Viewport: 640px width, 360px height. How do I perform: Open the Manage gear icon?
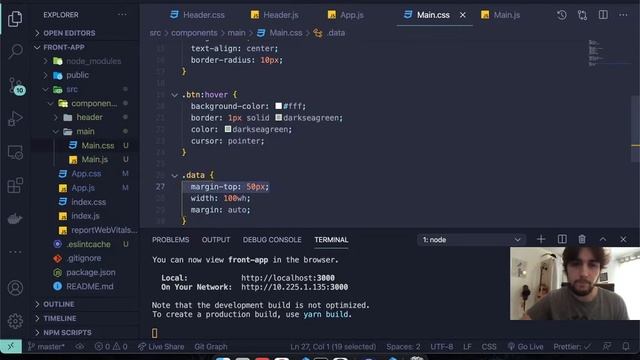tap(15, 321)
